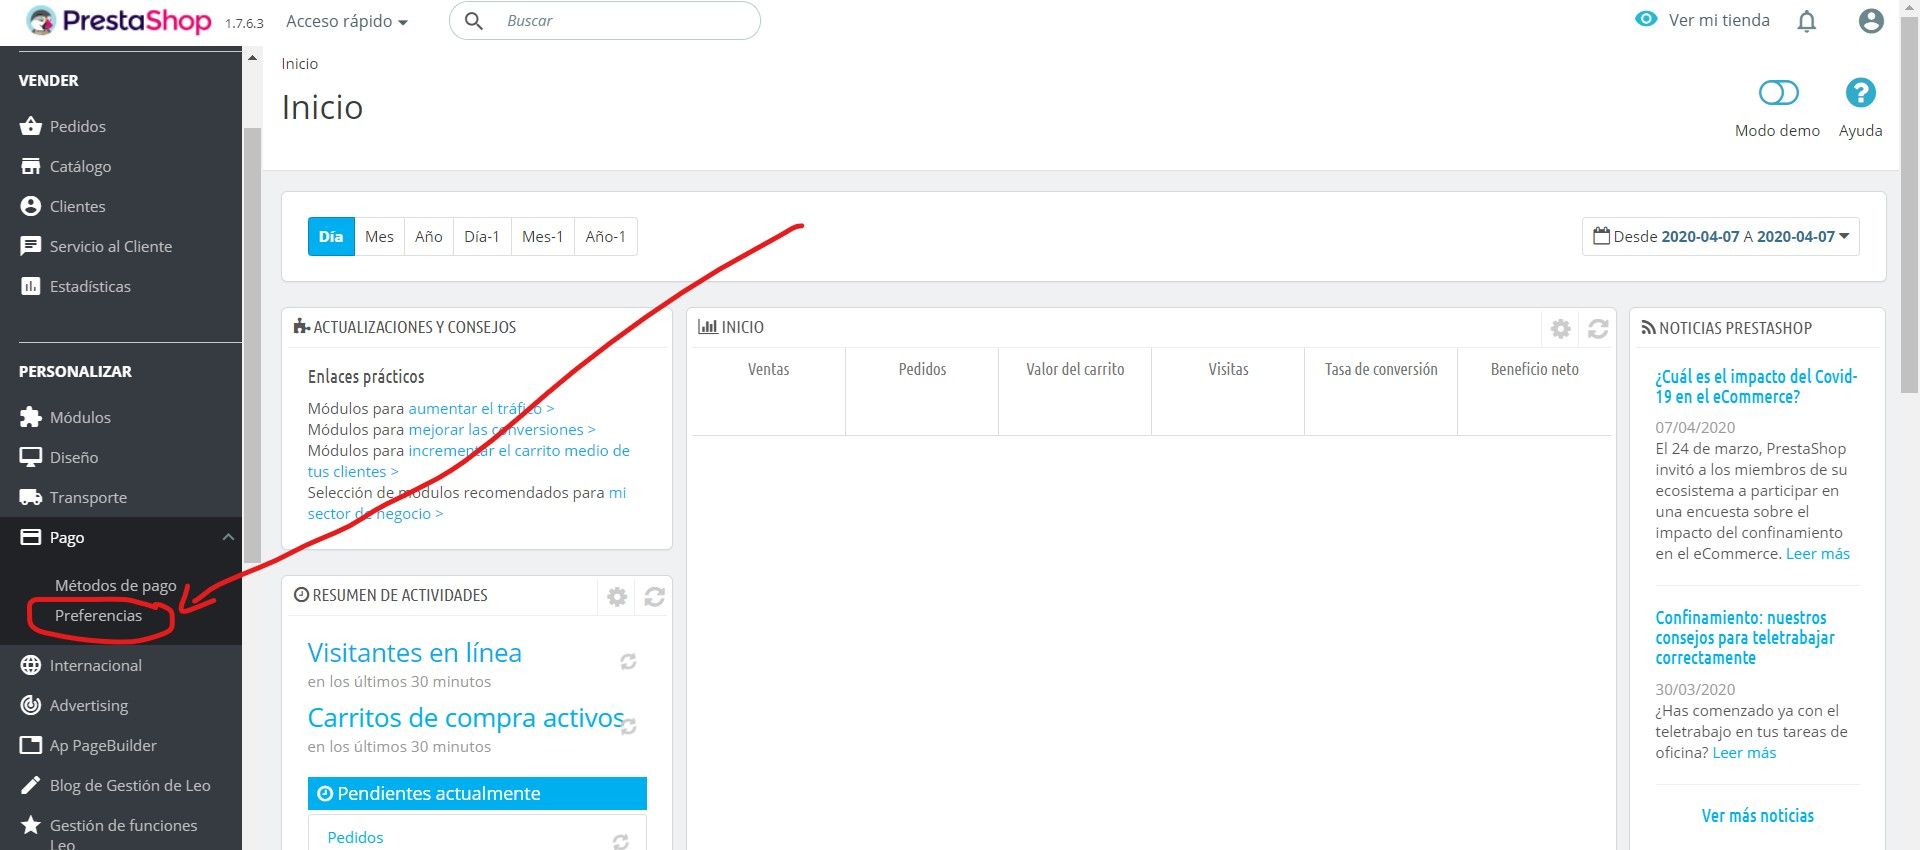Click the PrestaShop logo

(x=118, y=20)
